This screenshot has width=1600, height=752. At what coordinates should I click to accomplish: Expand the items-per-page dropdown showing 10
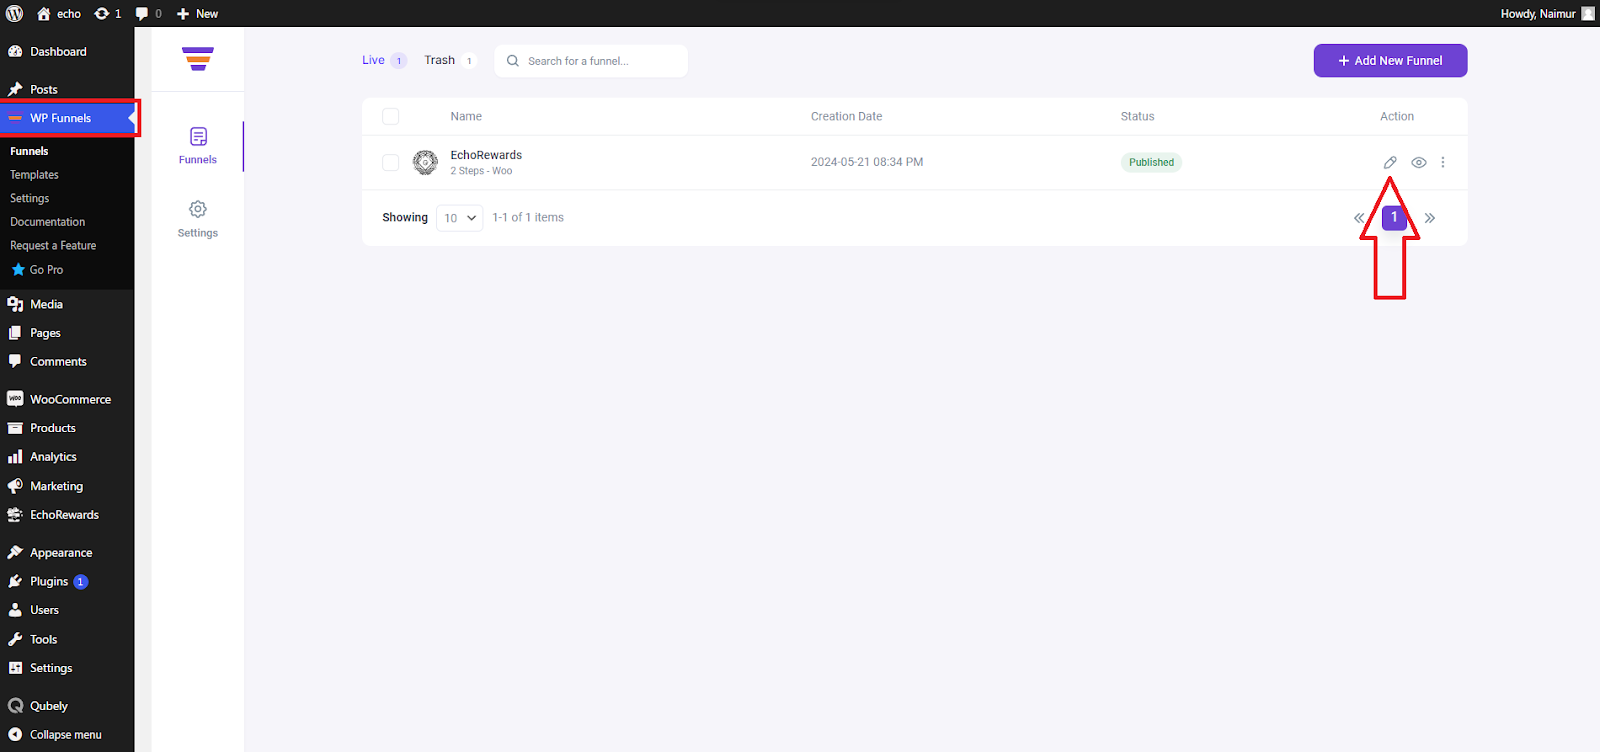460,218
